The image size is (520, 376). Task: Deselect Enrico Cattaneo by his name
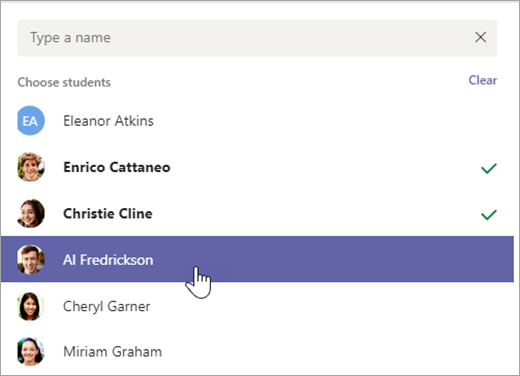point(117,167)
